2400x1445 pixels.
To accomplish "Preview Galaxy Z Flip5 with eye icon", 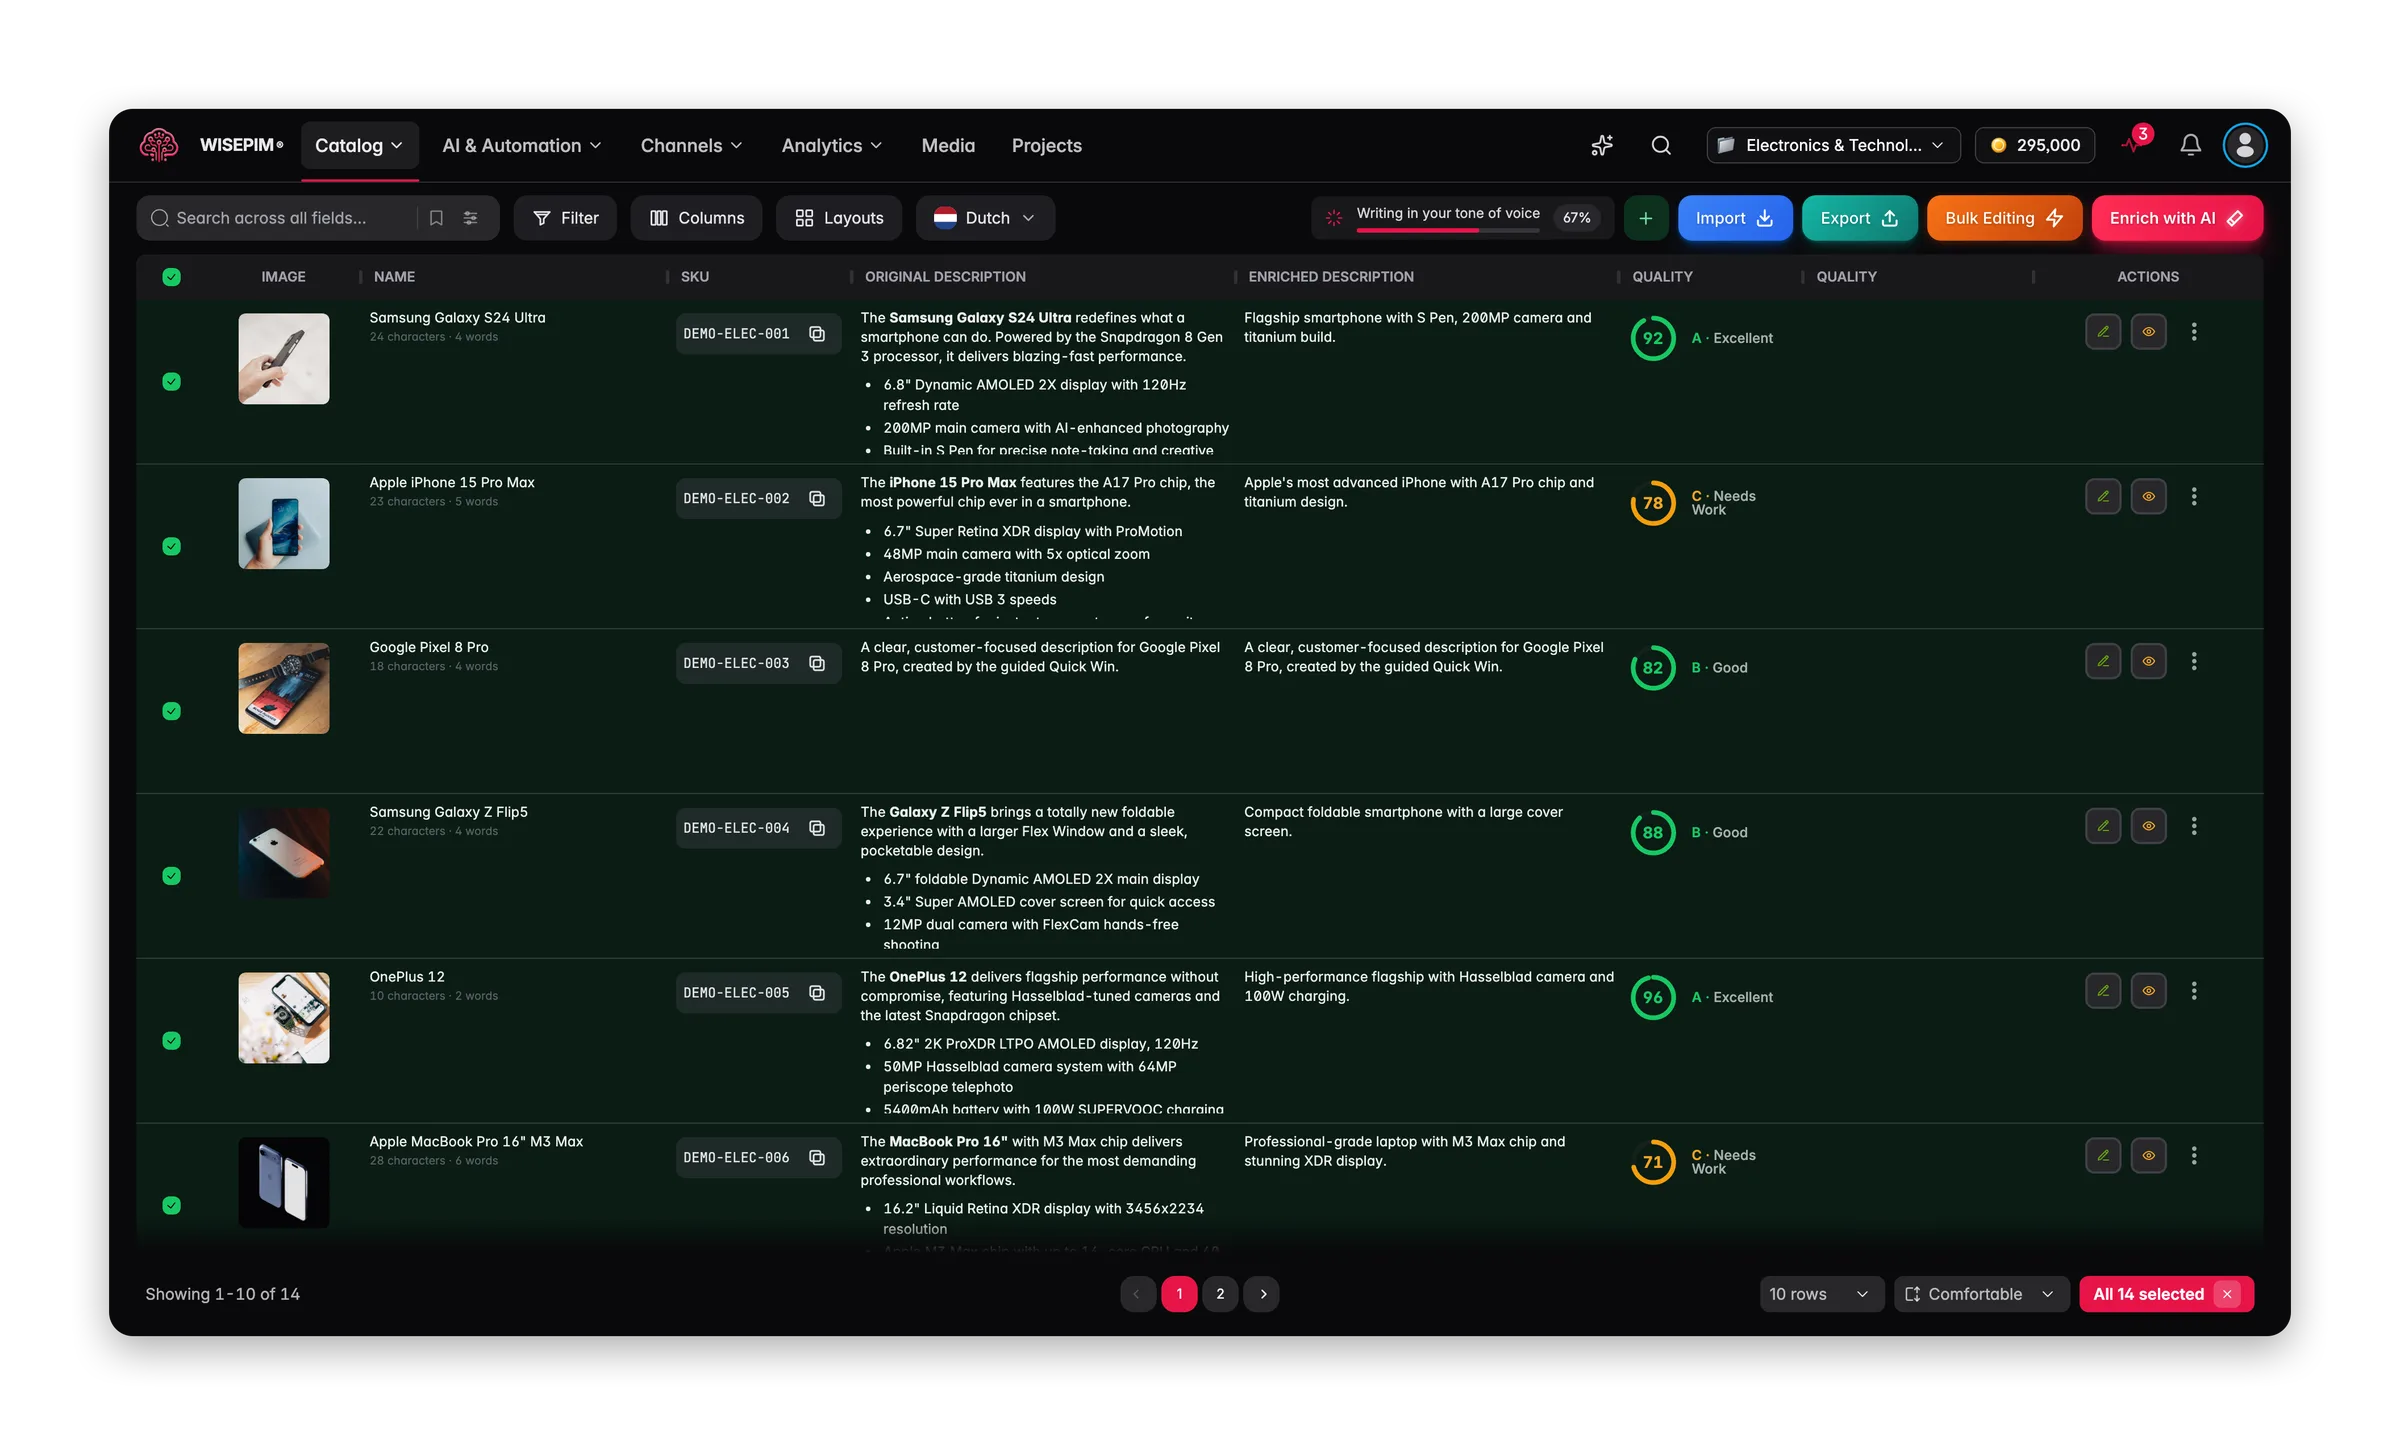I will point(2148,826).
